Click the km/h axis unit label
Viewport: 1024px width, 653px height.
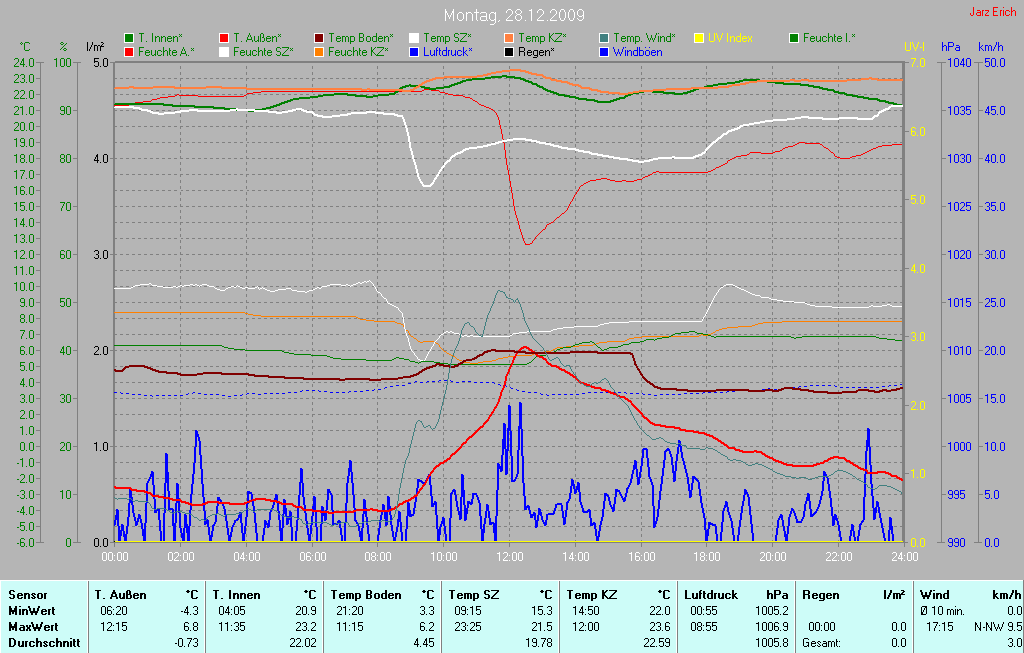[x=991, y=47]
